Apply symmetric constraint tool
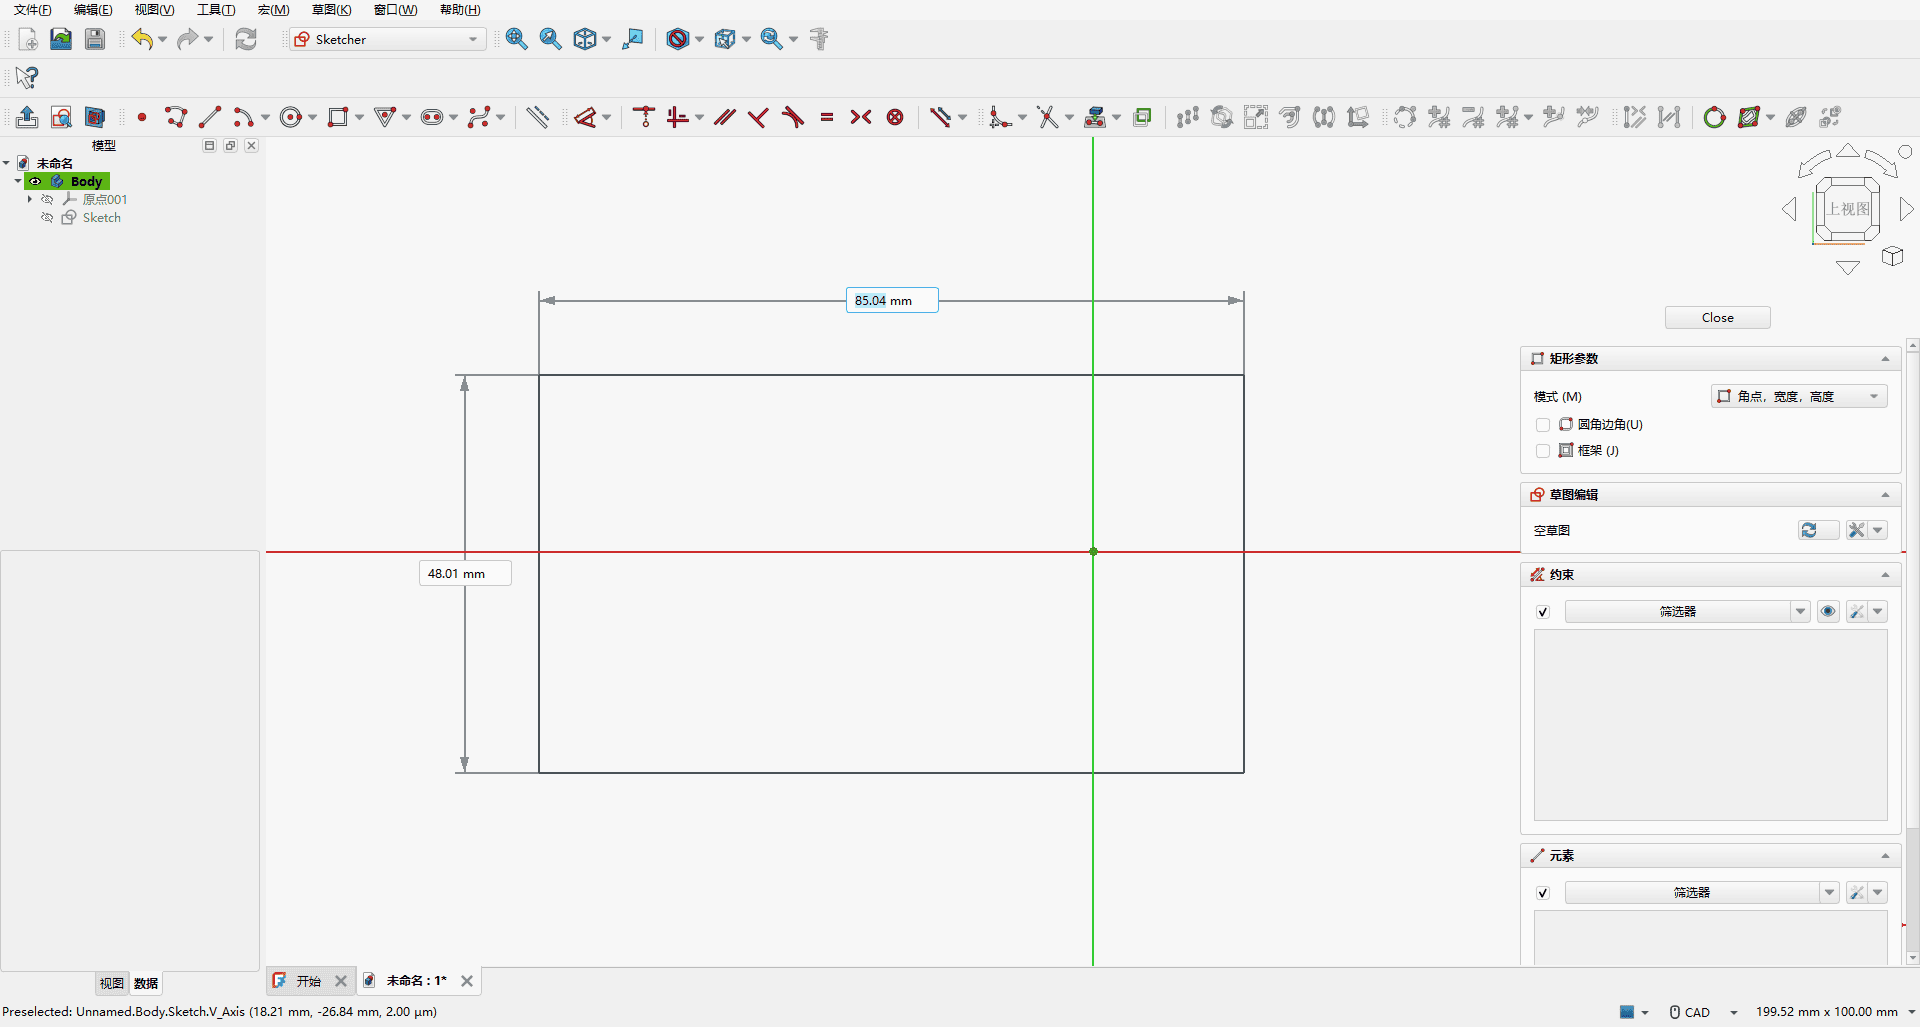Screen dimensions: 1920x1027 point(861,117)
